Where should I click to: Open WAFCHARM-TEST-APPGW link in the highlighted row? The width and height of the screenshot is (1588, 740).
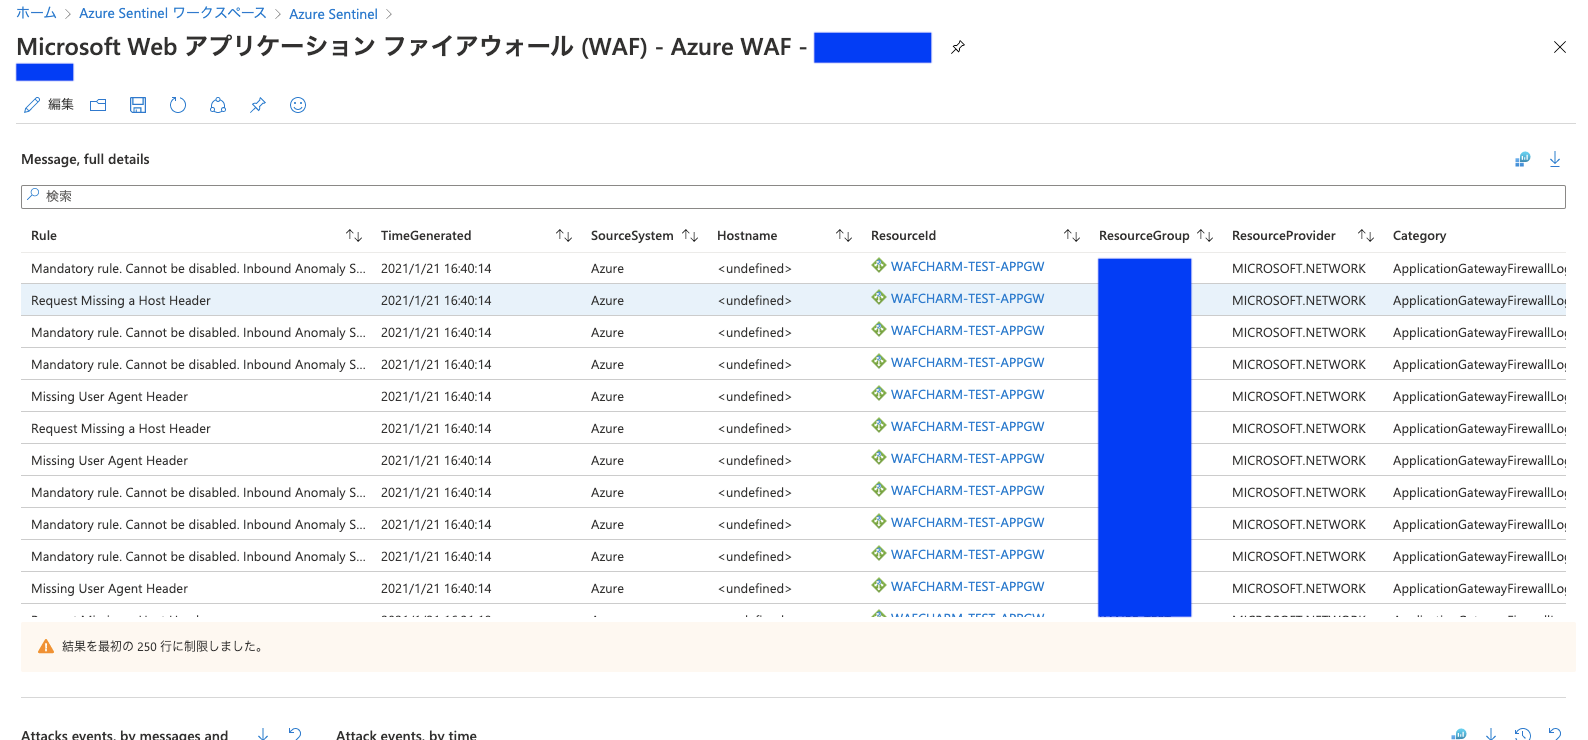[x=967, y=299]
